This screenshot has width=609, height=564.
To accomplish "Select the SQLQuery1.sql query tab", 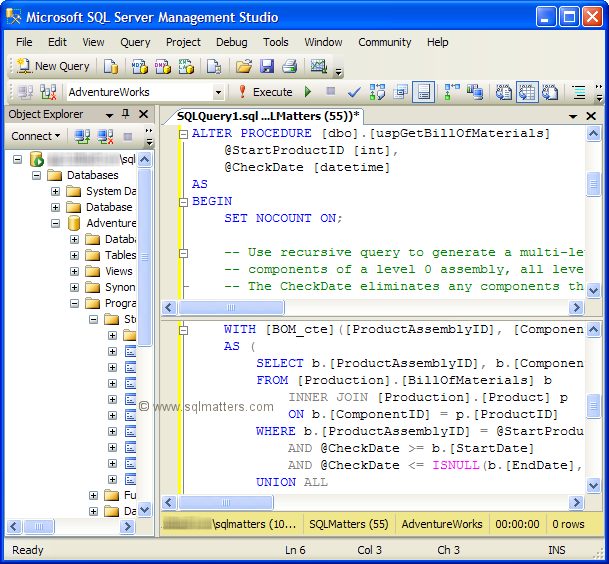I will click(268, 116).
